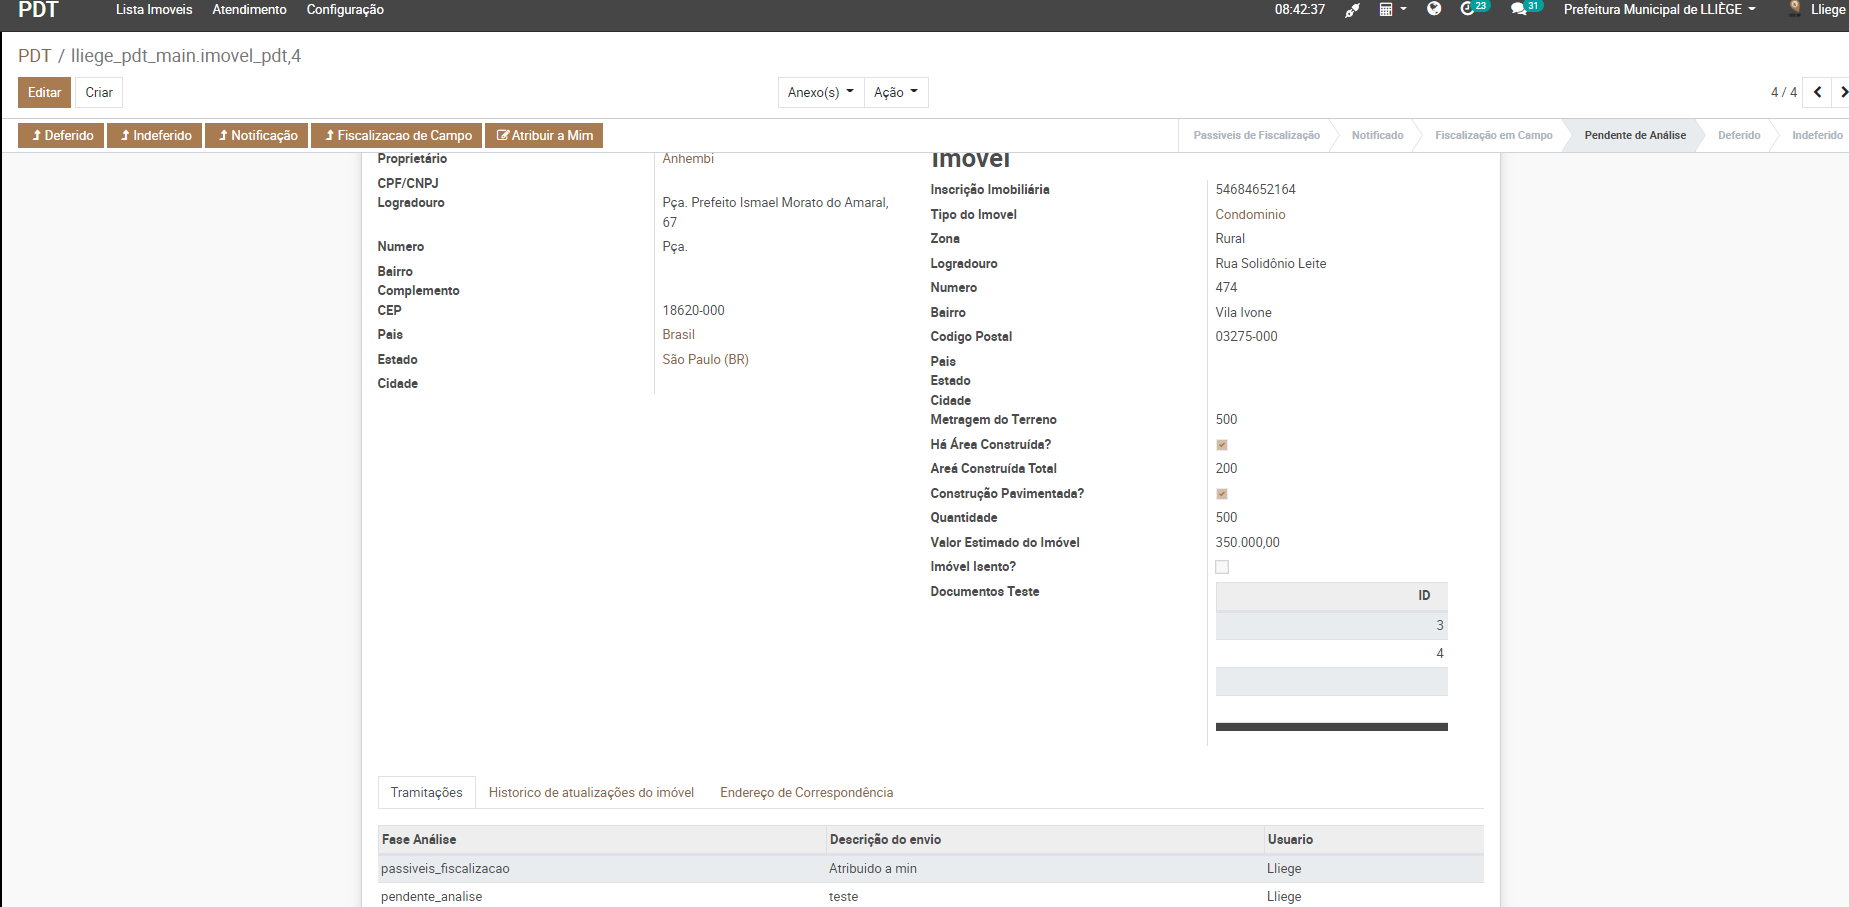This screenshot has height=907, width=1849.
Task: Open the calculator icon menu
Action: [x=1392, y=10]
